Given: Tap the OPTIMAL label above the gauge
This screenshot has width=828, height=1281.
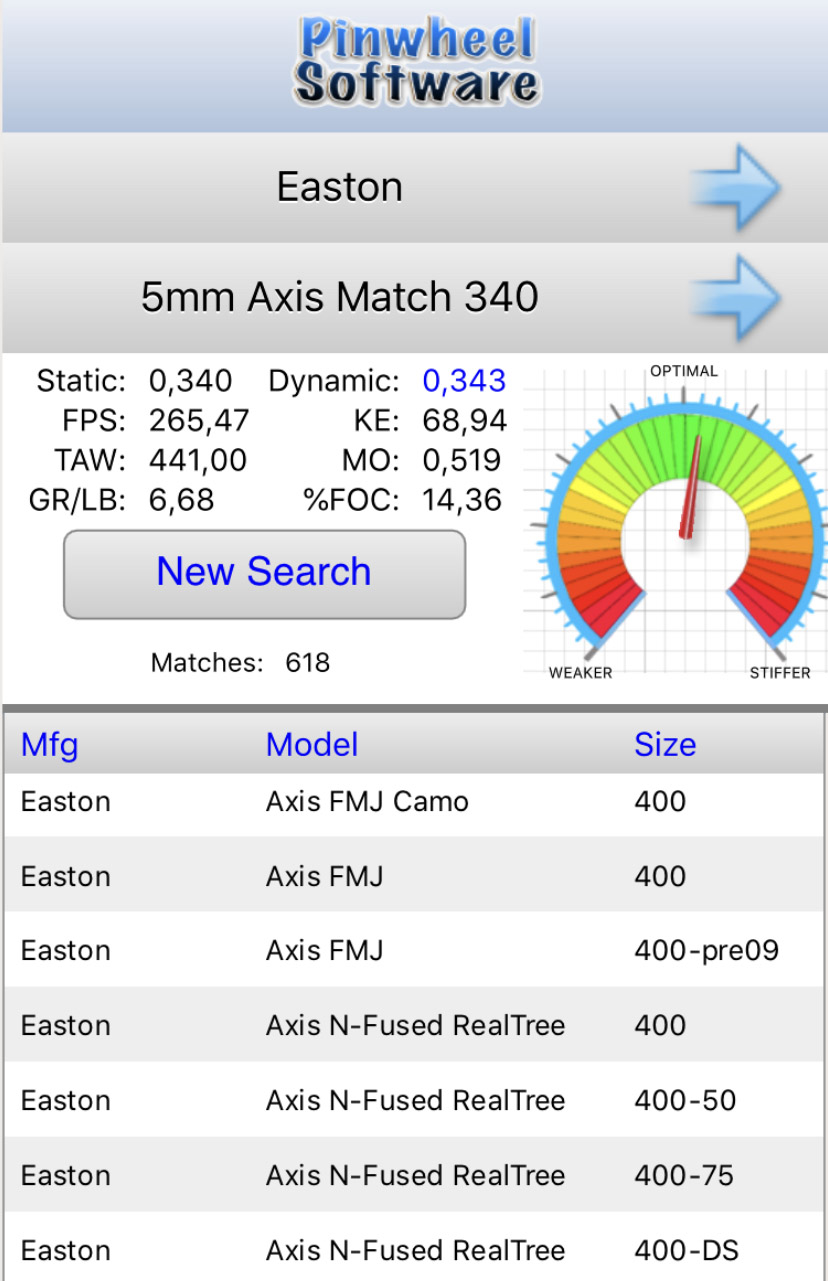Looking at the screenshot, I should 684,371.
